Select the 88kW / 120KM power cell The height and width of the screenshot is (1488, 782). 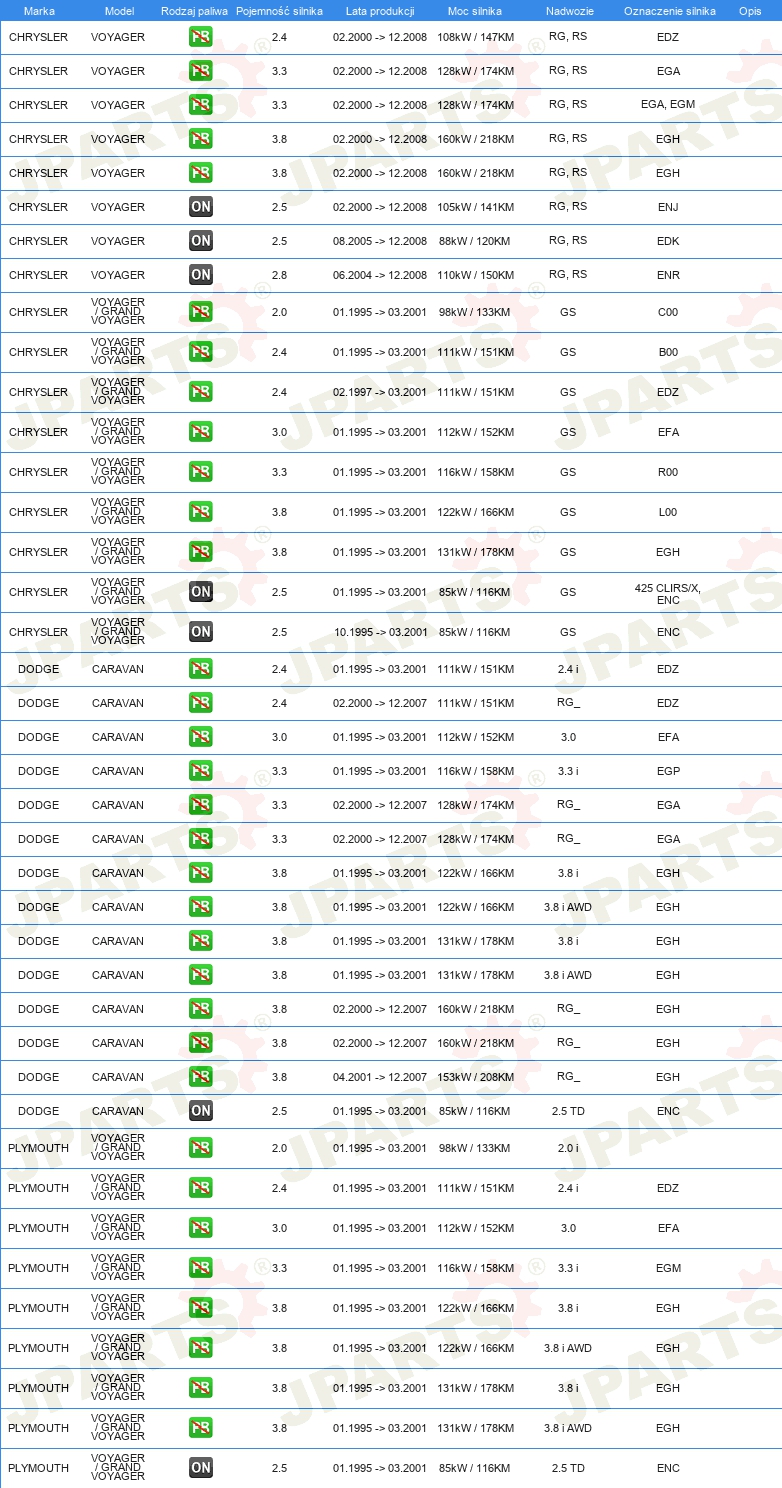[x=476, y=241]
